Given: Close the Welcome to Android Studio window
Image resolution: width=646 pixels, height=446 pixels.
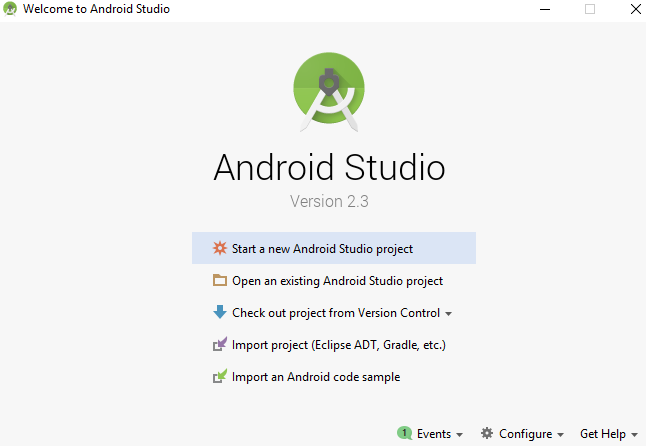Looking at the screenshot, I should coord(636,9).
